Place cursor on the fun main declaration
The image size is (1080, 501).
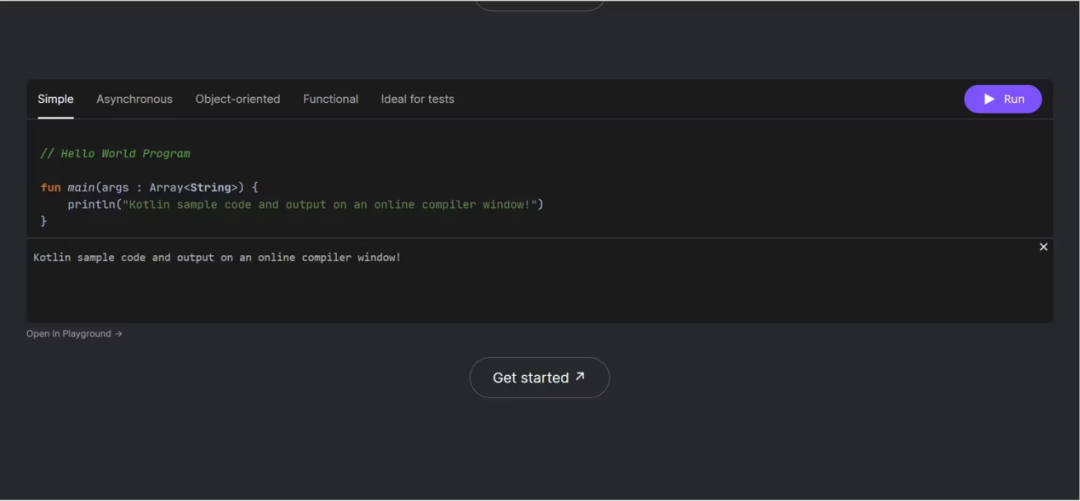pyautogui.click(x=80, y=187)
